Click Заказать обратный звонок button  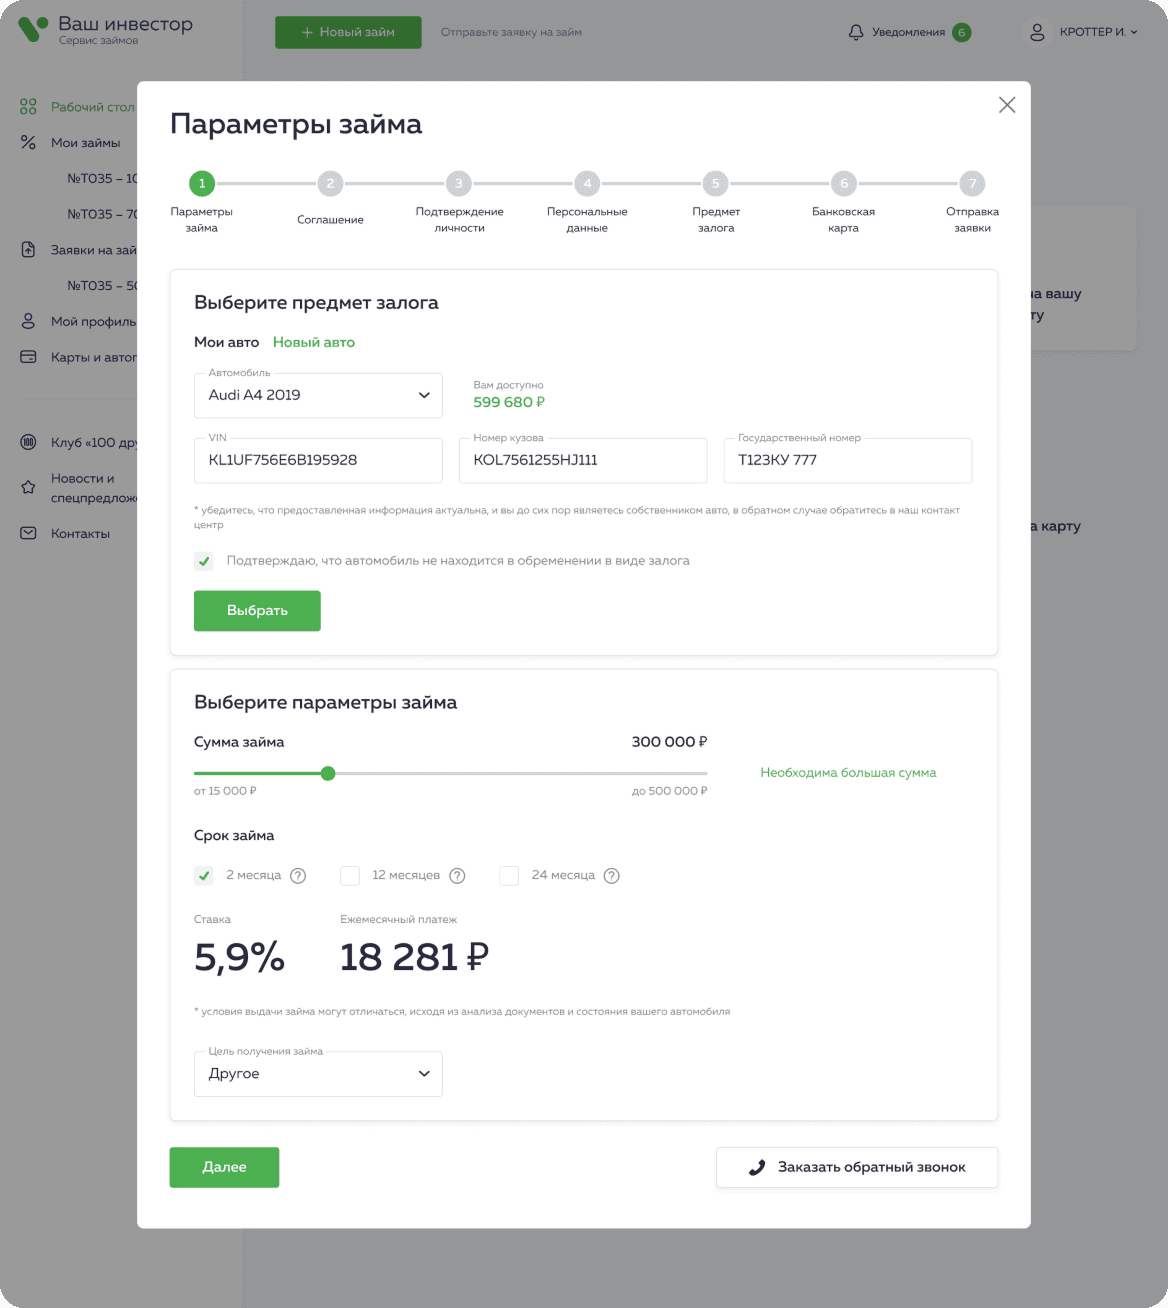tap(857, 1167)
